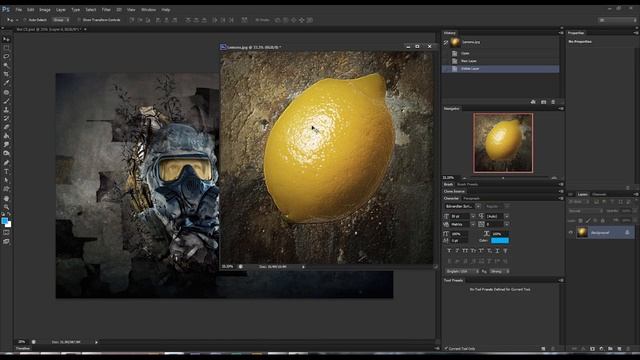Open the English: USA language dropdown
Viewport: 640px width, 360px height.
pos(462,271)
